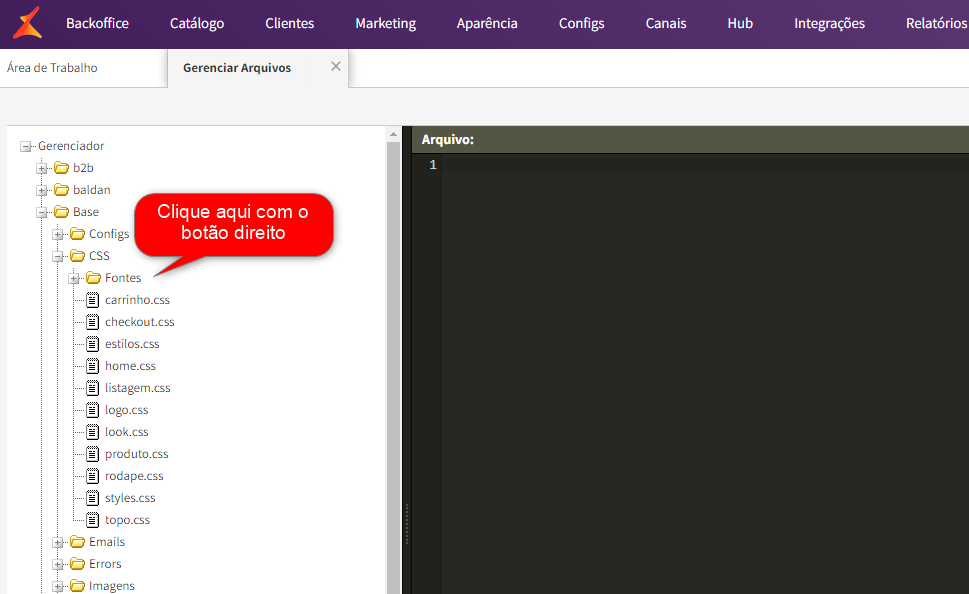This screenshot has width=969, height=594.
Task: Click the checkout.css file icon
Action: [x=93, y=322]
